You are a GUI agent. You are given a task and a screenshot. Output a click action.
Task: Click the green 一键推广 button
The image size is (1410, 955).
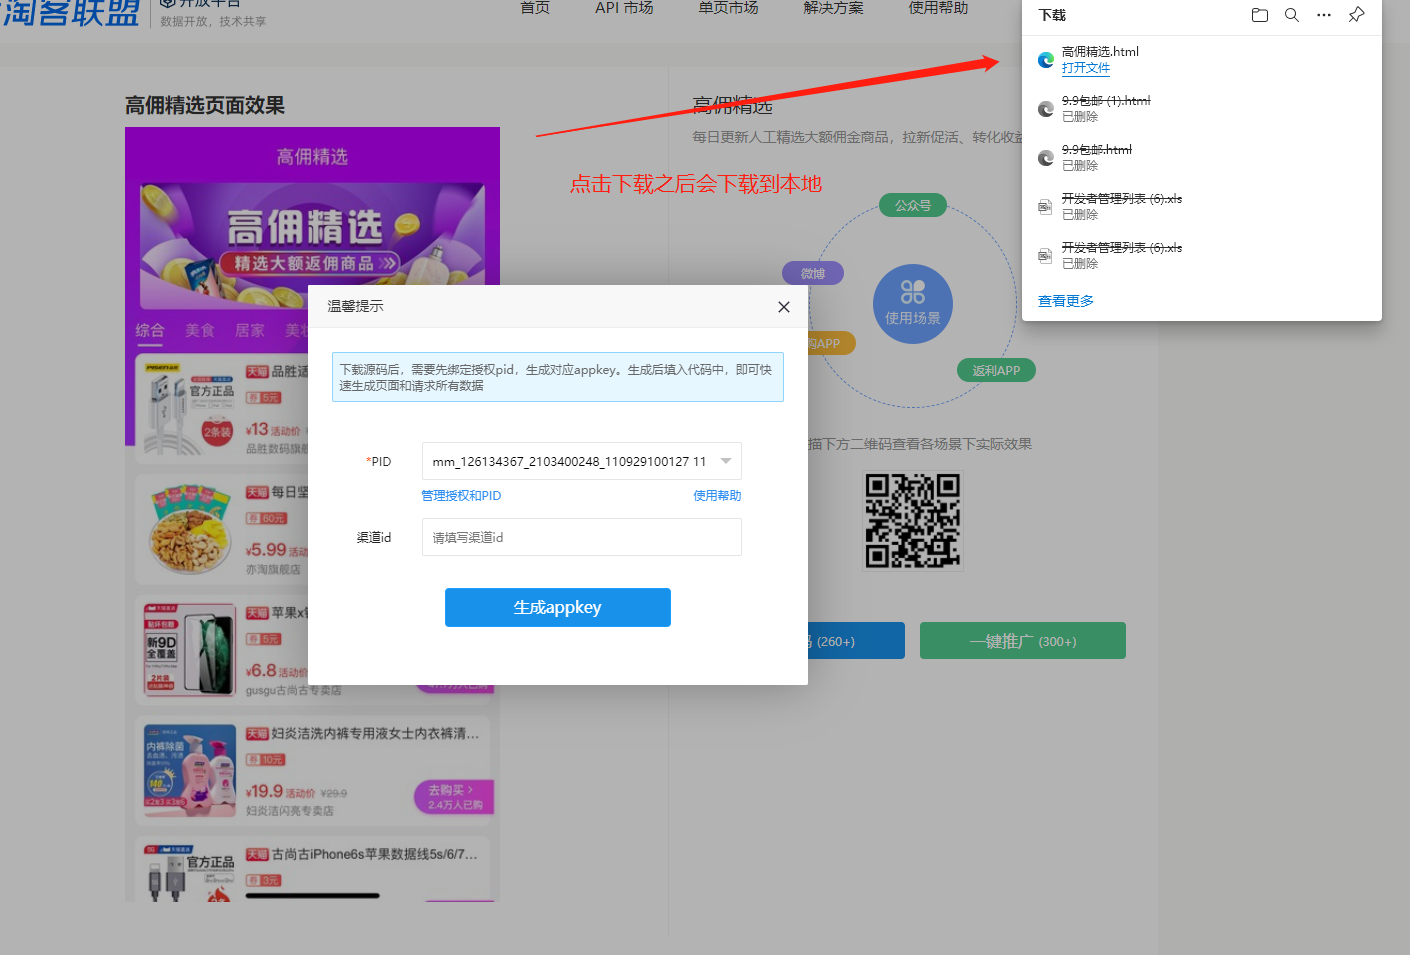(x=1022, y=641)
